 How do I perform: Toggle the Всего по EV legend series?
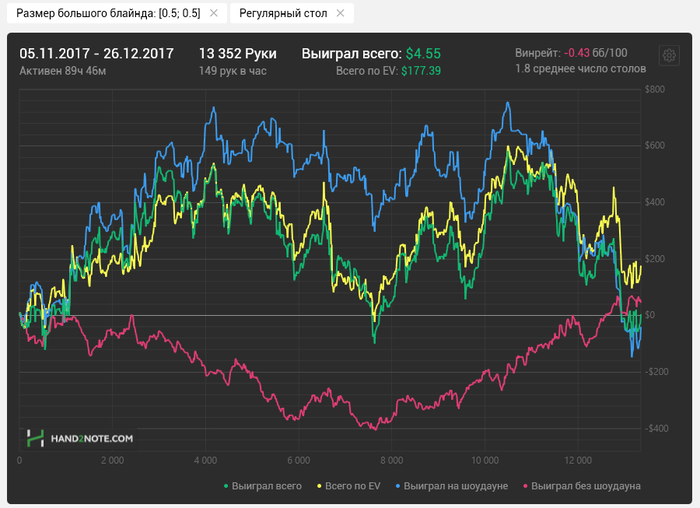349,486
